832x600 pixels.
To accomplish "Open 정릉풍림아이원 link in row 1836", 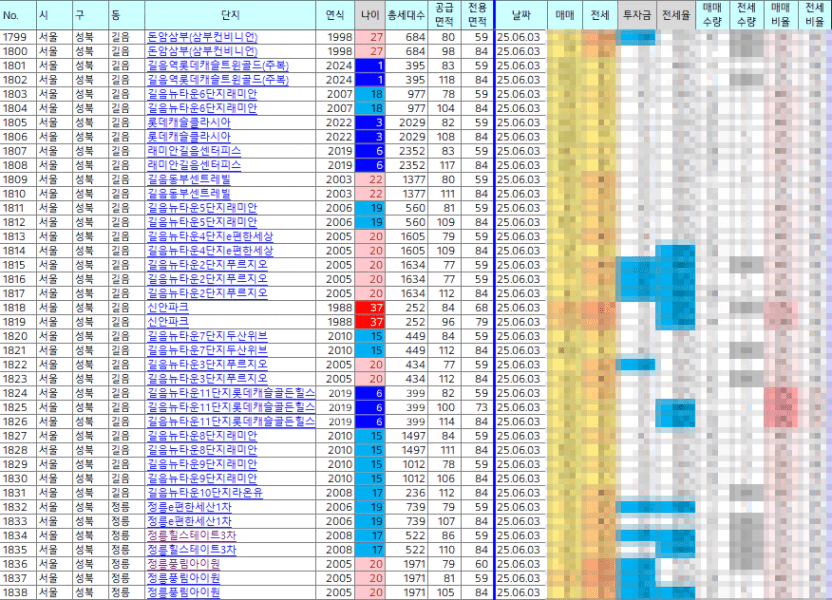I will click(x=183, y=564).
